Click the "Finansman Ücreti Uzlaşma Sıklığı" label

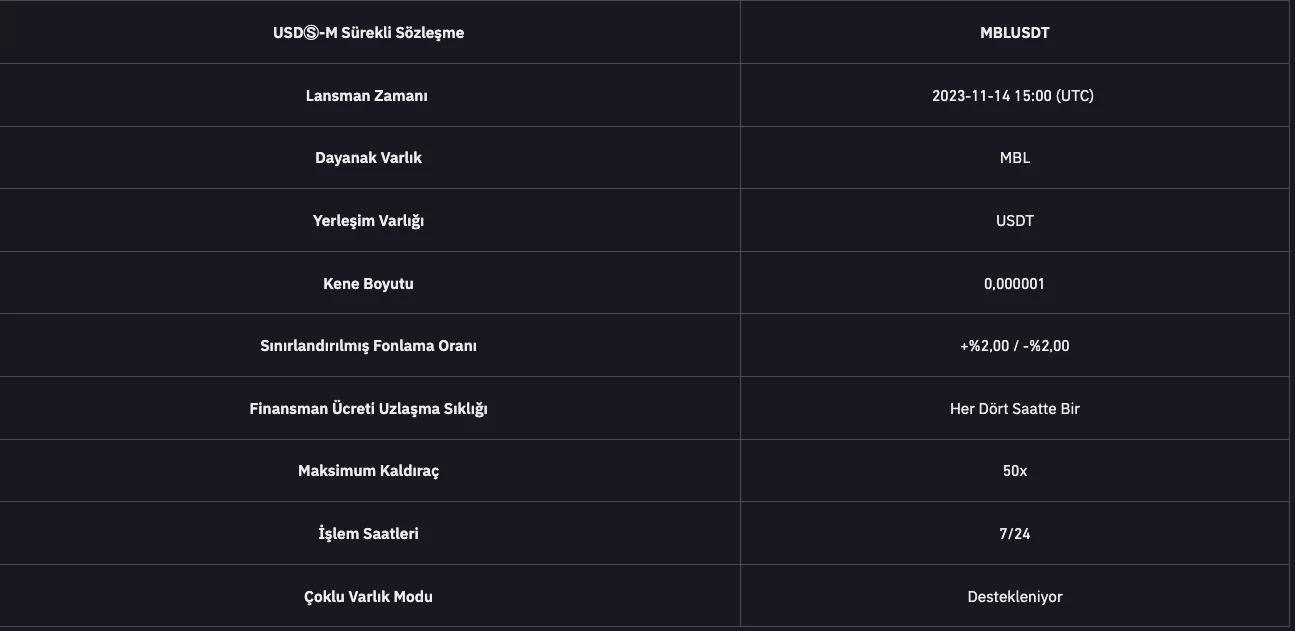click(x=368, y=409)
